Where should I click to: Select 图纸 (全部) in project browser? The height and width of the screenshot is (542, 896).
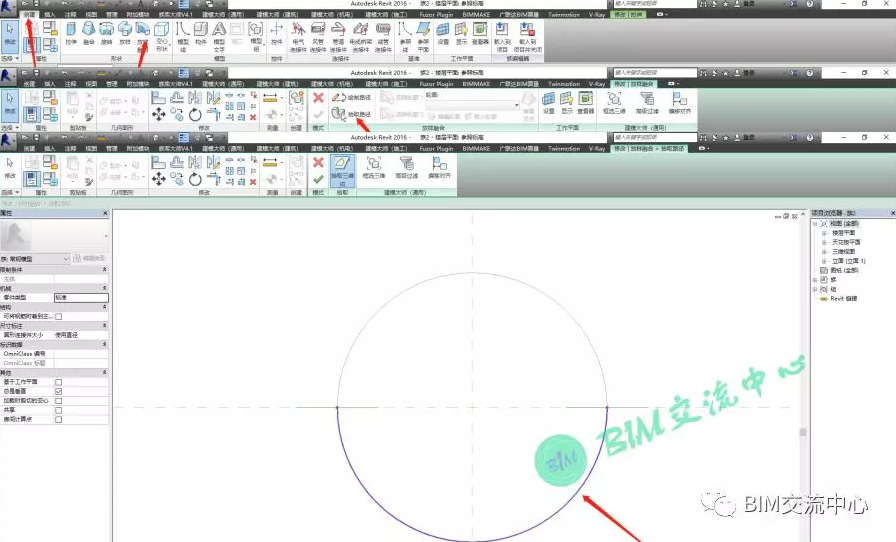coord(844,270)
